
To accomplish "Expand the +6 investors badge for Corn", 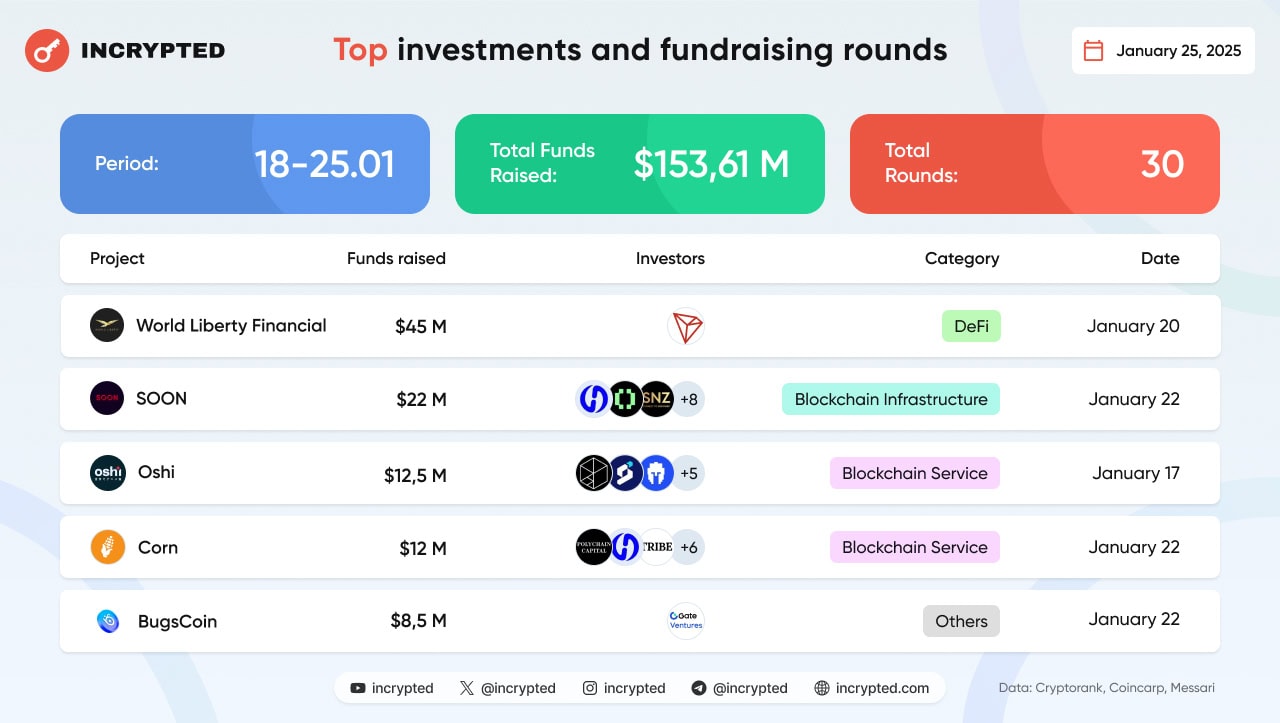I will point(688,547).
